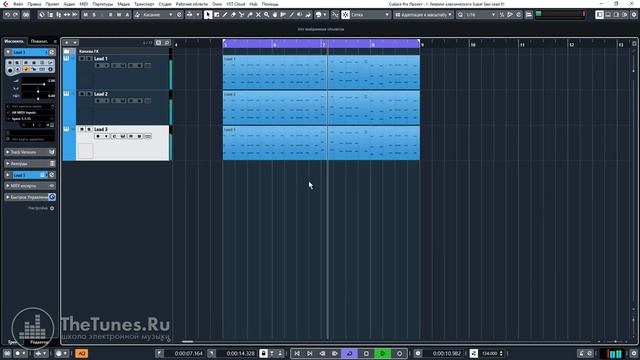Click the Rewind transport icon

pyautogui.click(x=322, y=353)
